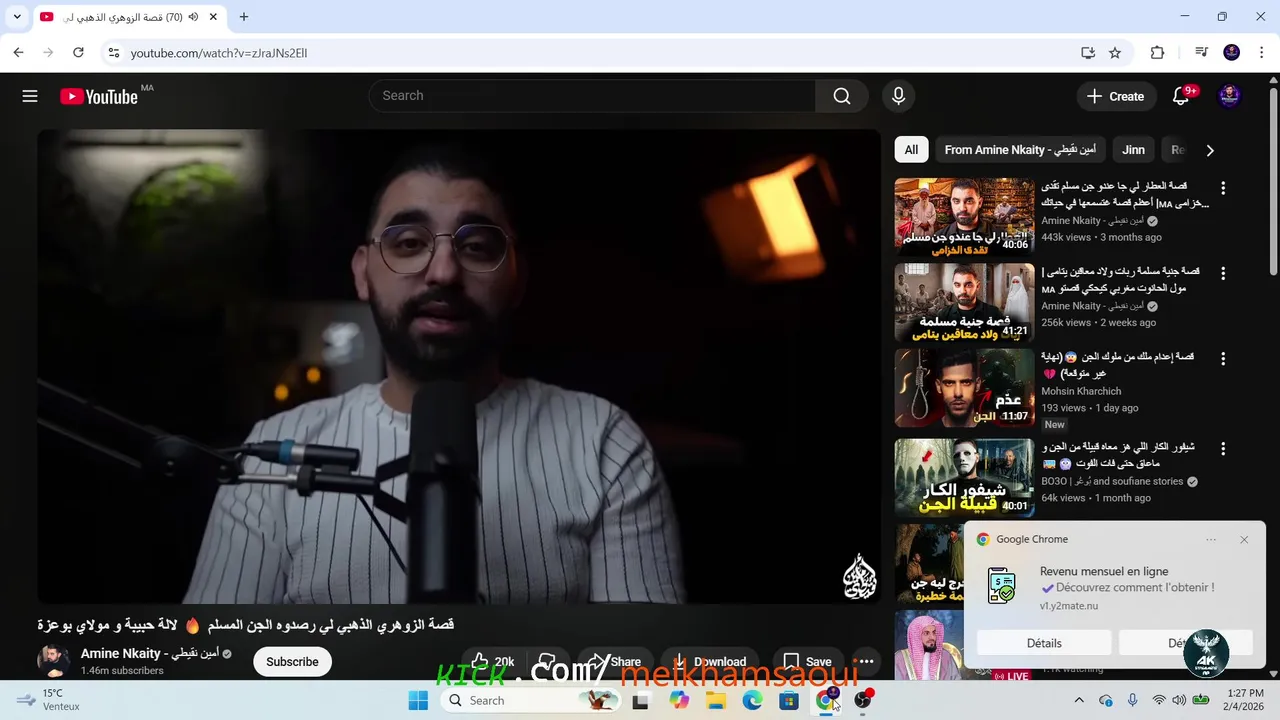This screenshot has height=720, width=1280.
Task: Open the 40:06 recommended video thumbnail
Action: tap(964, 217)
